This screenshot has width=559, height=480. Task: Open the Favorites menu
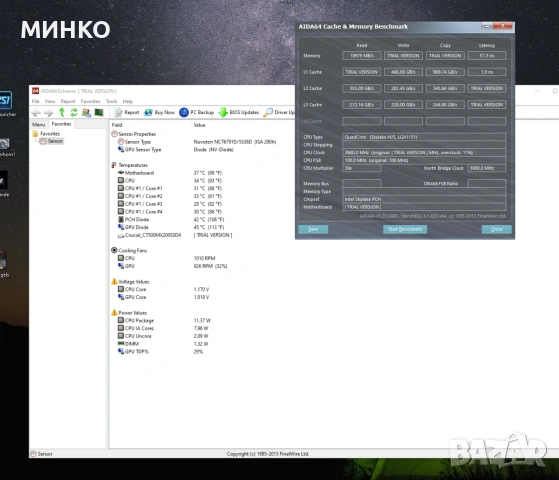(x=91, y=101)
